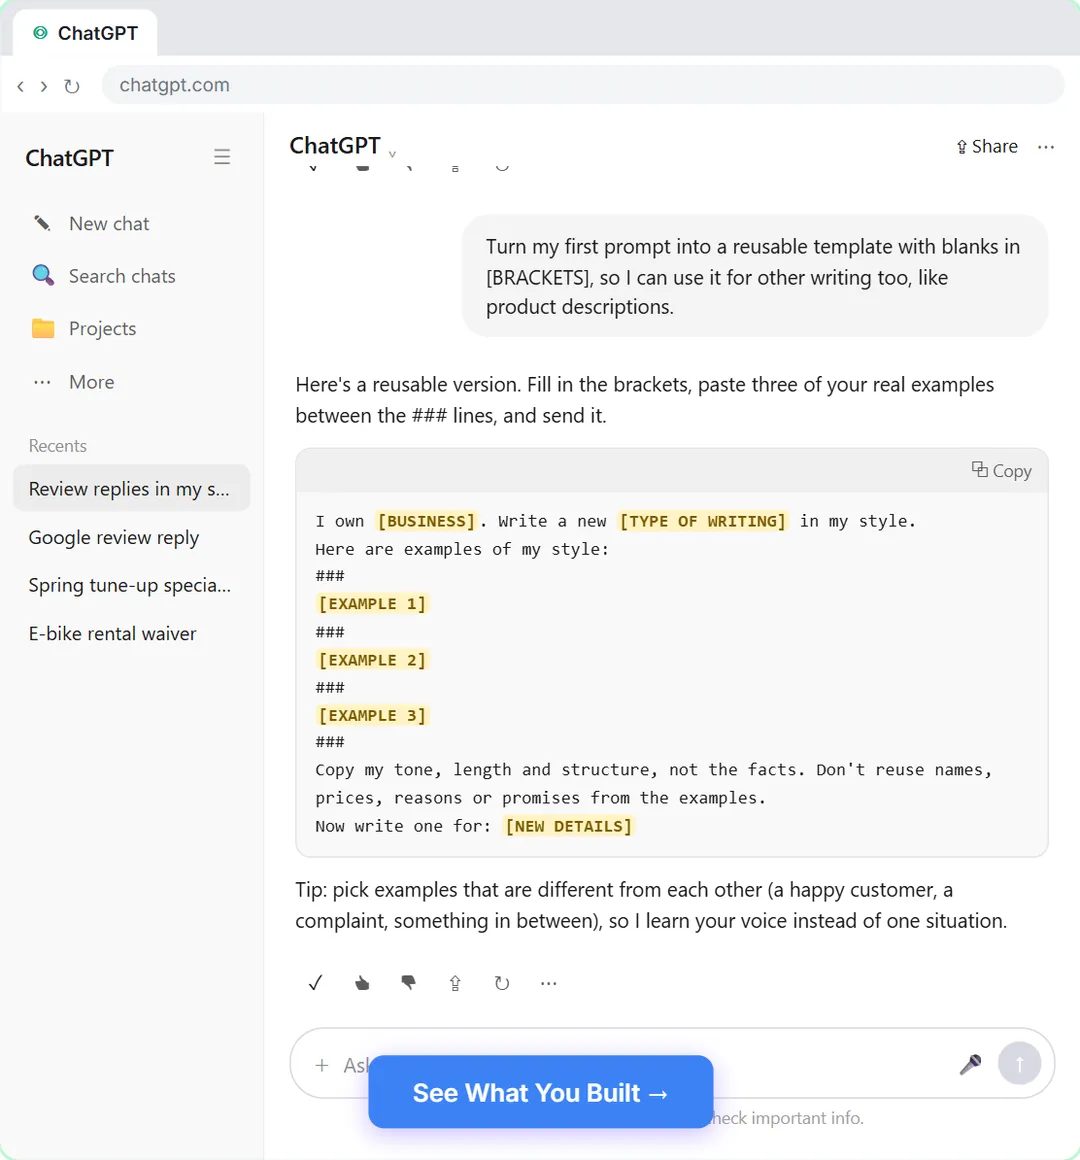This screenshot has width=1080, height=1160.
Task: Click the [EXAMPLE 3] placeholder
Action: (x=373, y=715)
